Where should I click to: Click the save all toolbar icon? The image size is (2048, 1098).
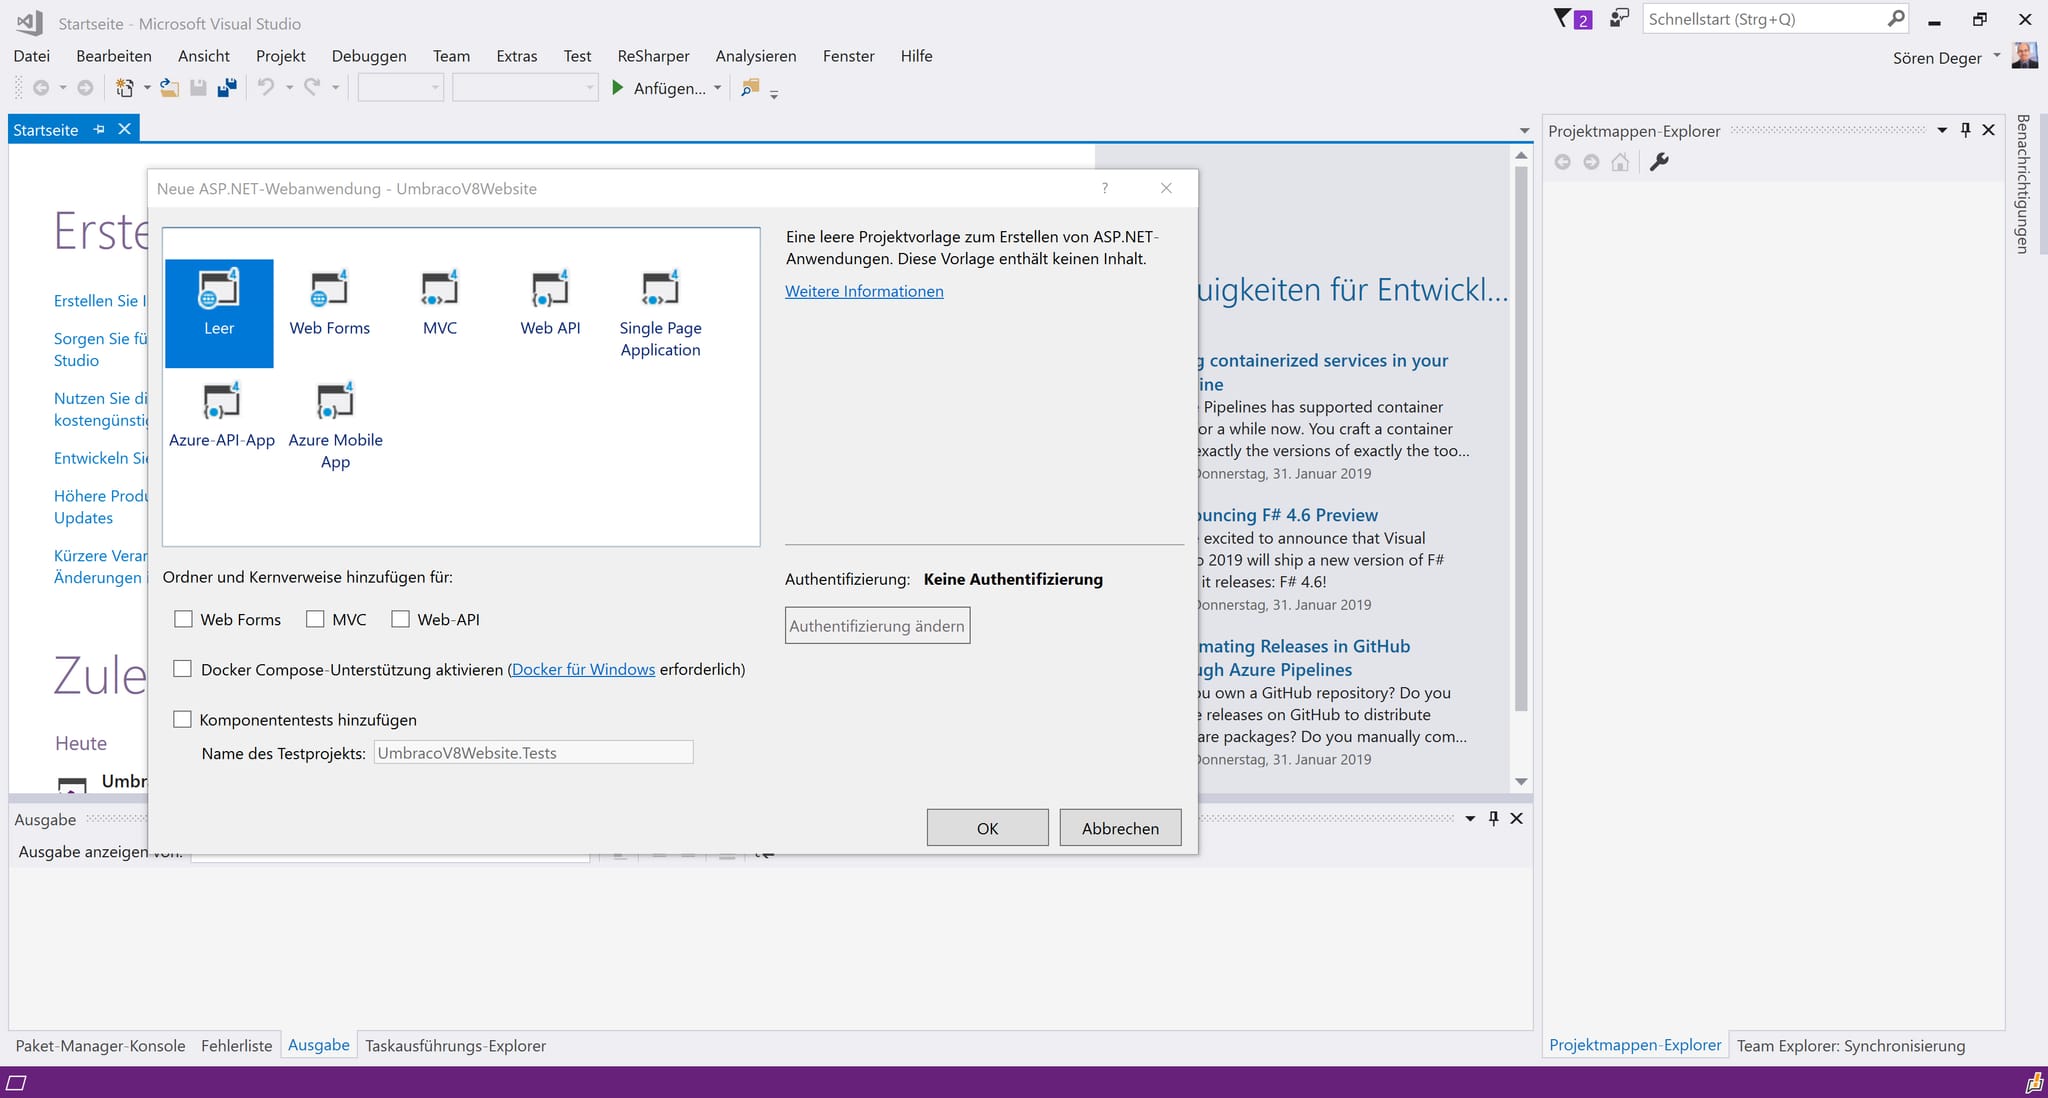(x=227, y=88)
